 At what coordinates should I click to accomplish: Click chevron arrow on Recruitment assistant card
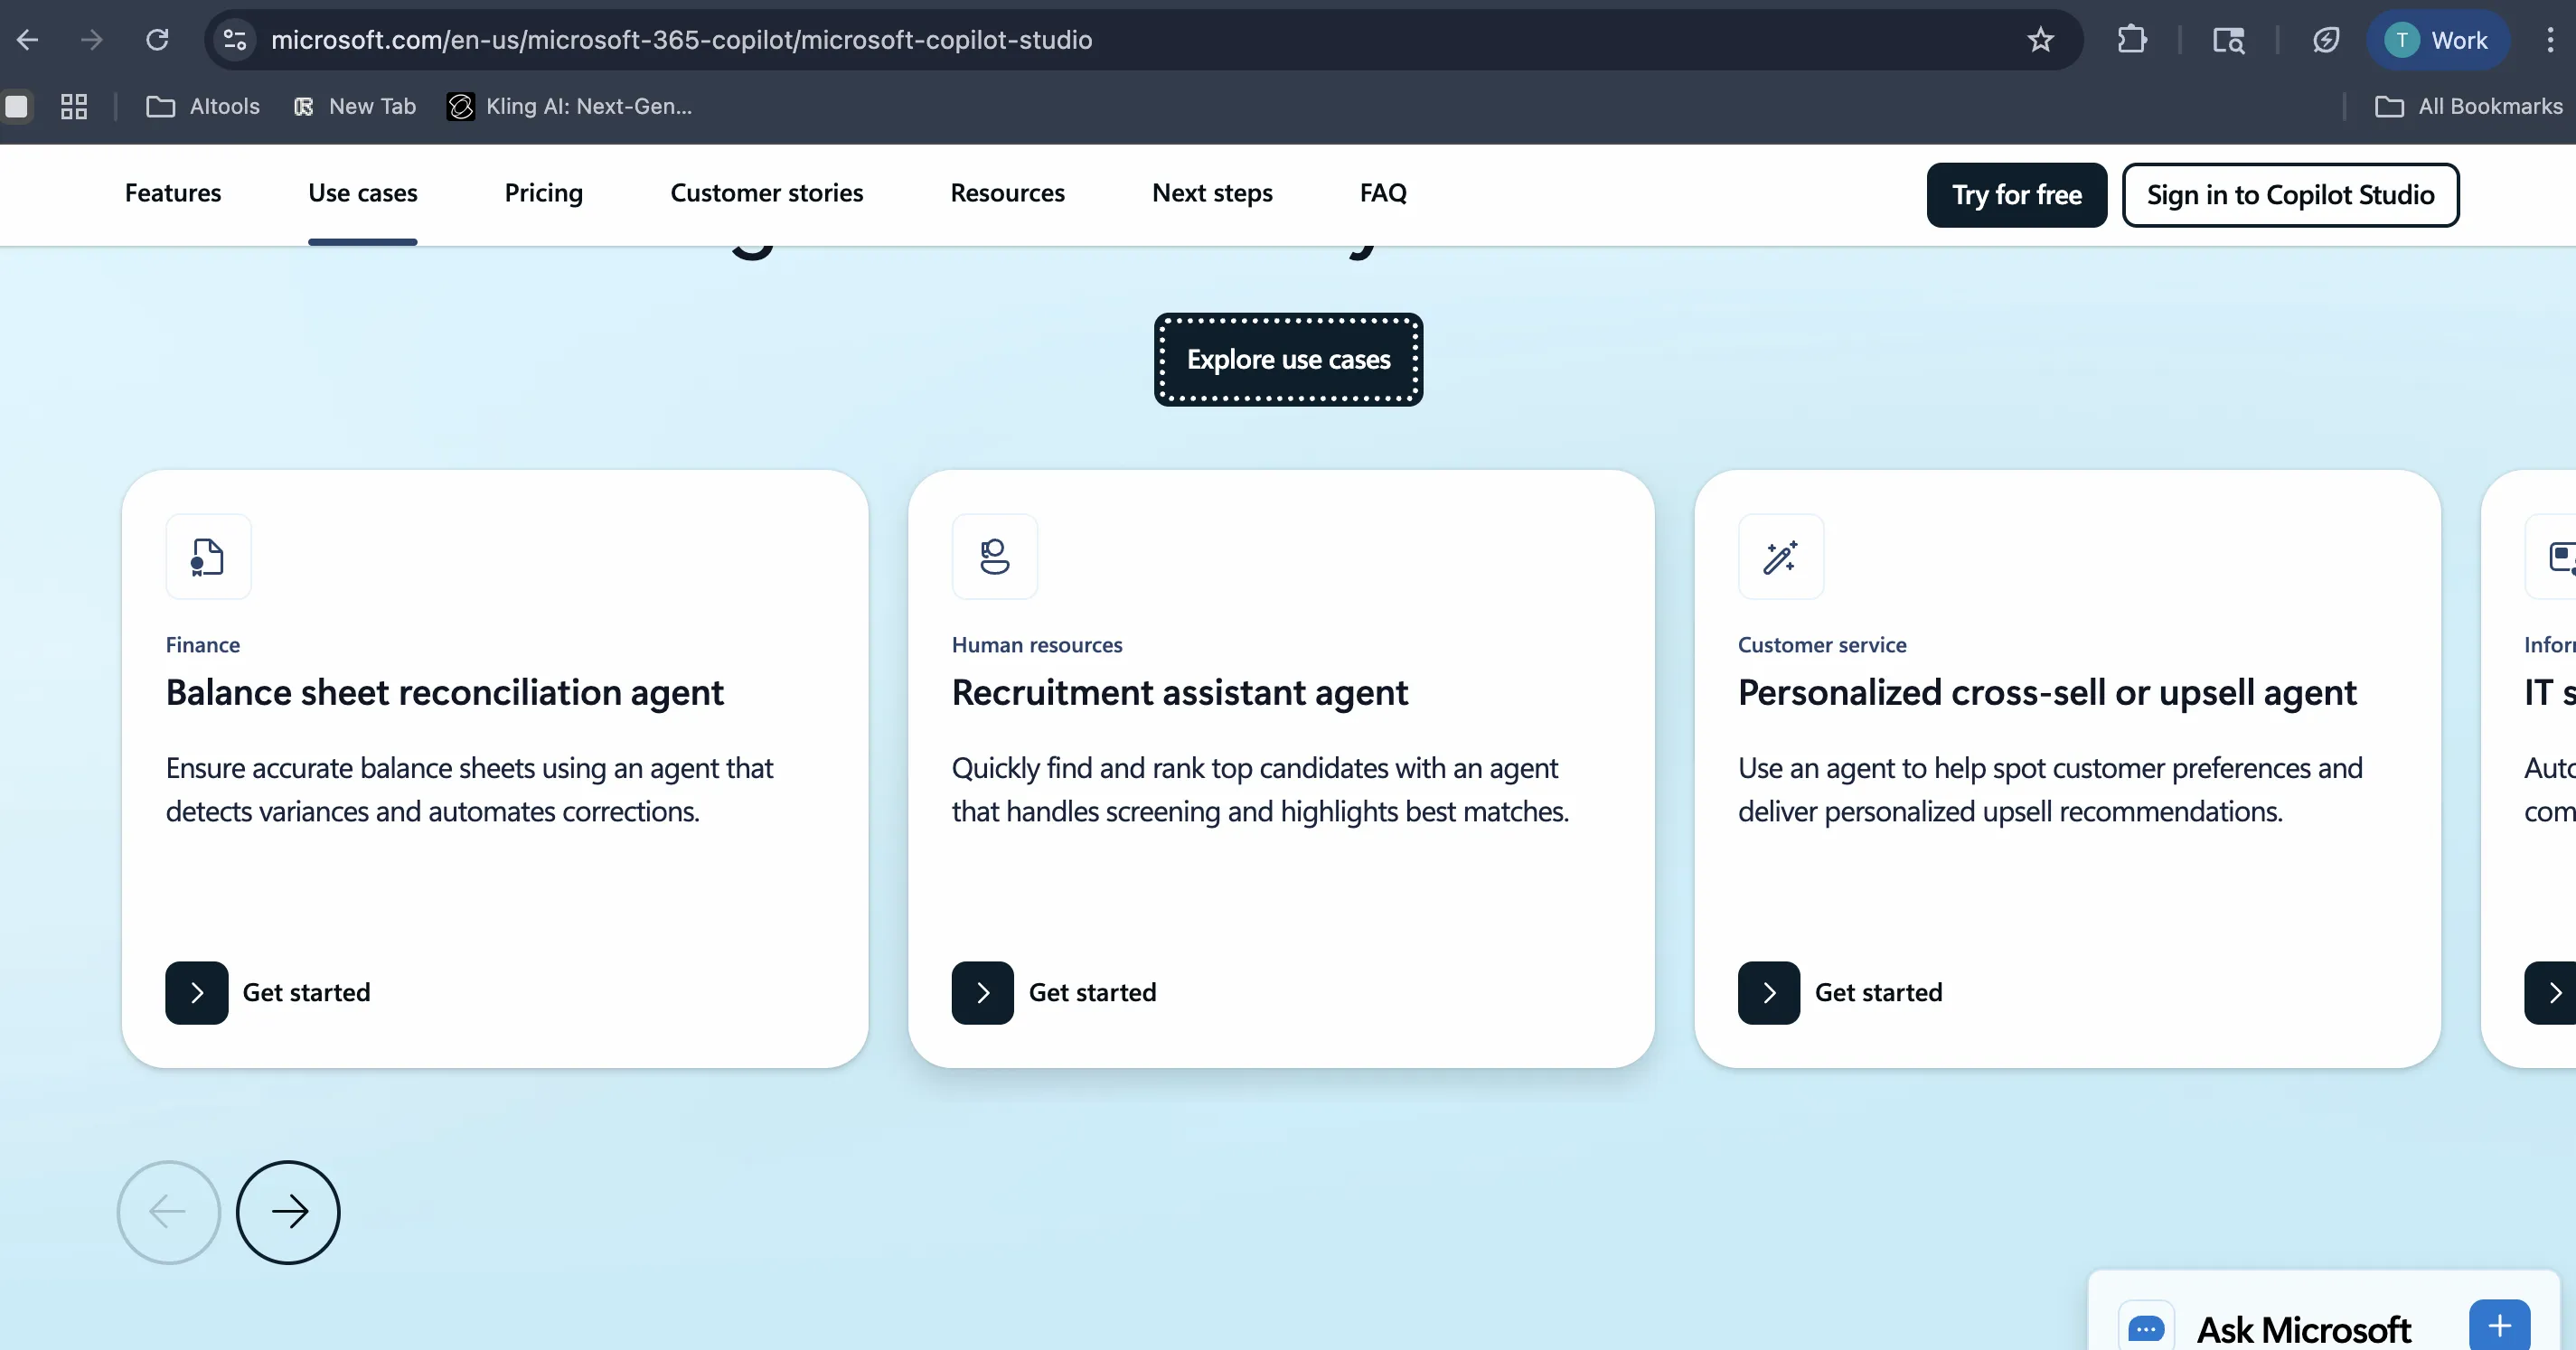[x=983, y=993]
